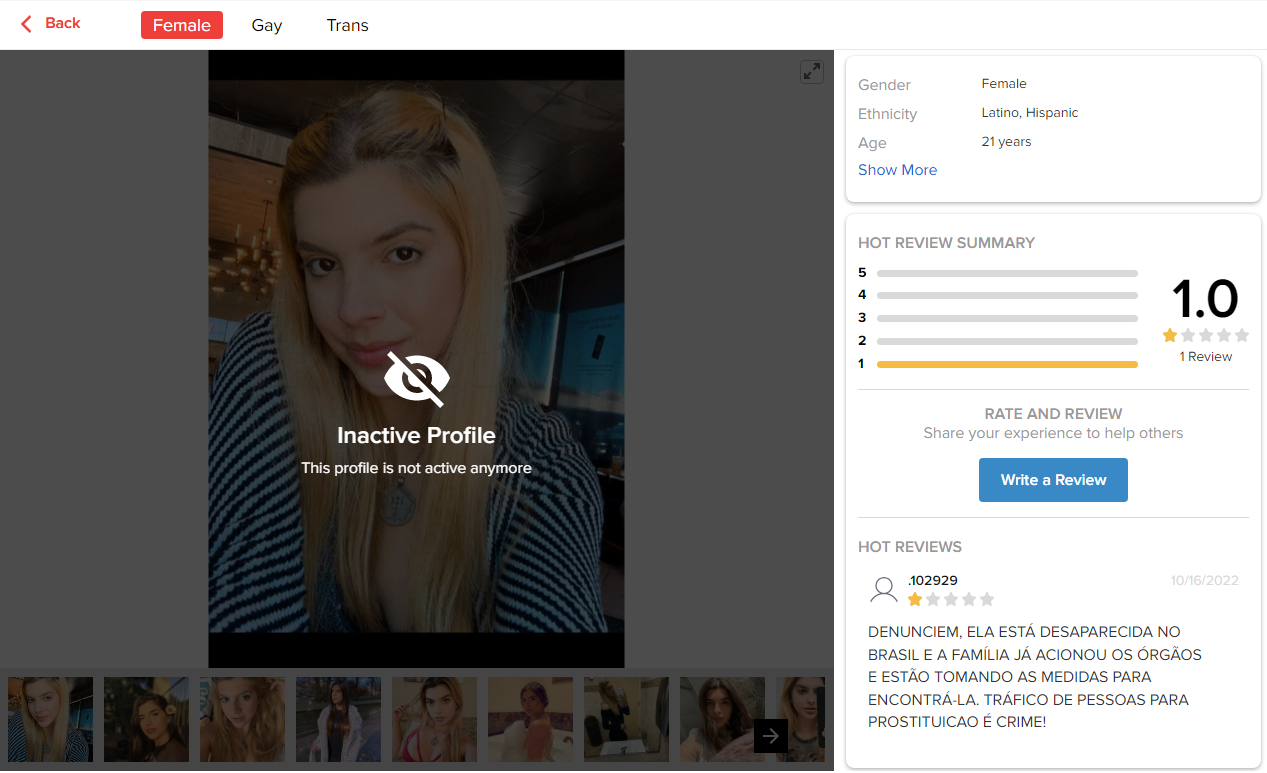Viewport: 1267px width, 773px height.
Task: Switch to the Gay tab
Action: click(x=267, y=25)
